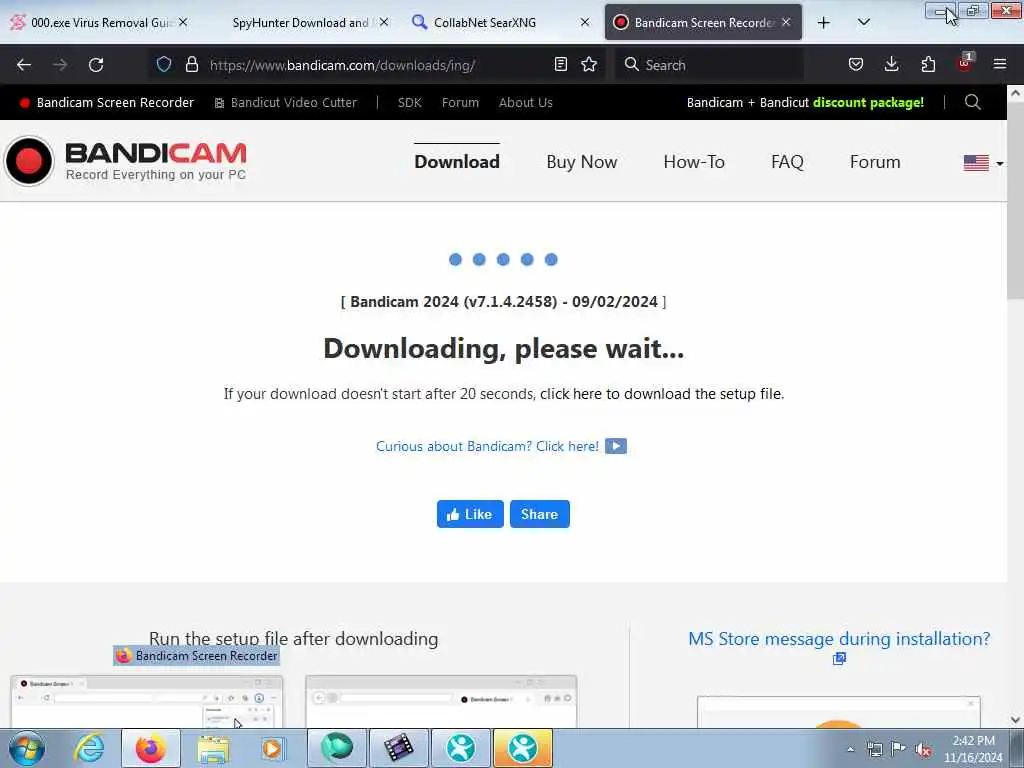This screenshot has height=768, width=1024.
Task: Open the How-To menu item
Action: point(694,162)
